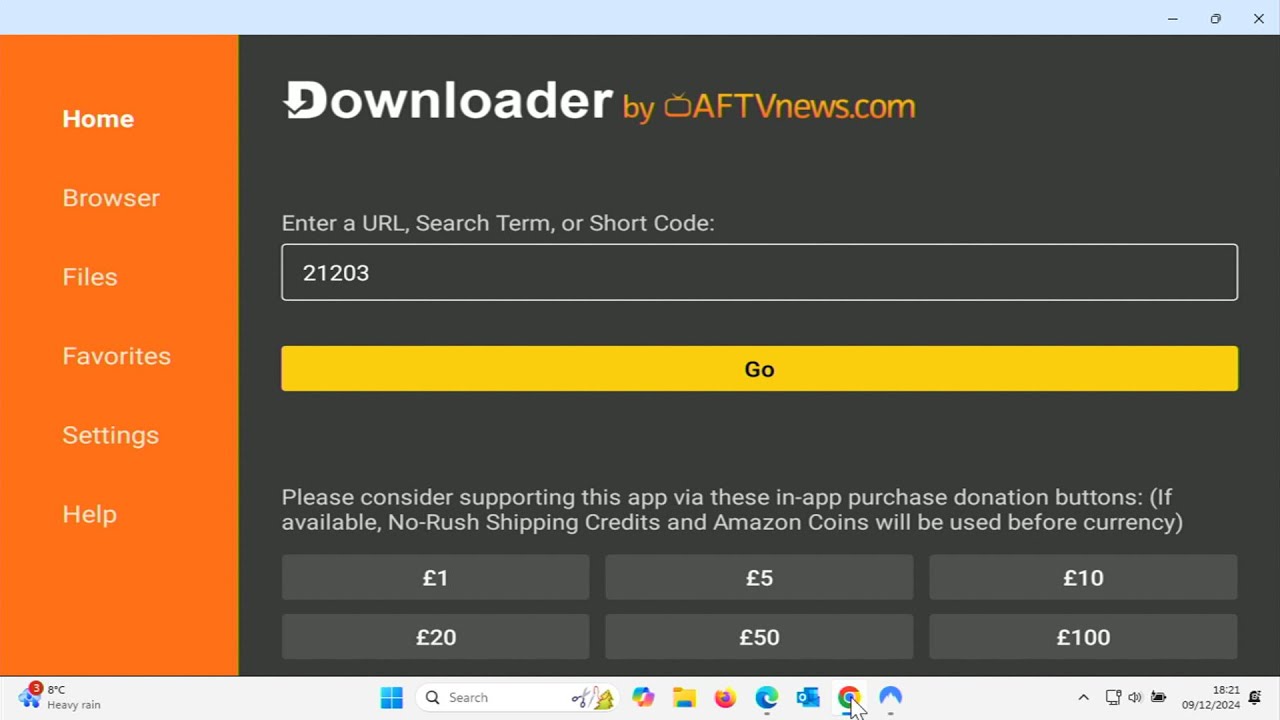This screenshot has width=1280, height=720.
Task: Open the NordVPN taskbar icon
Action: pyautogui.click(x=891, y=698)
